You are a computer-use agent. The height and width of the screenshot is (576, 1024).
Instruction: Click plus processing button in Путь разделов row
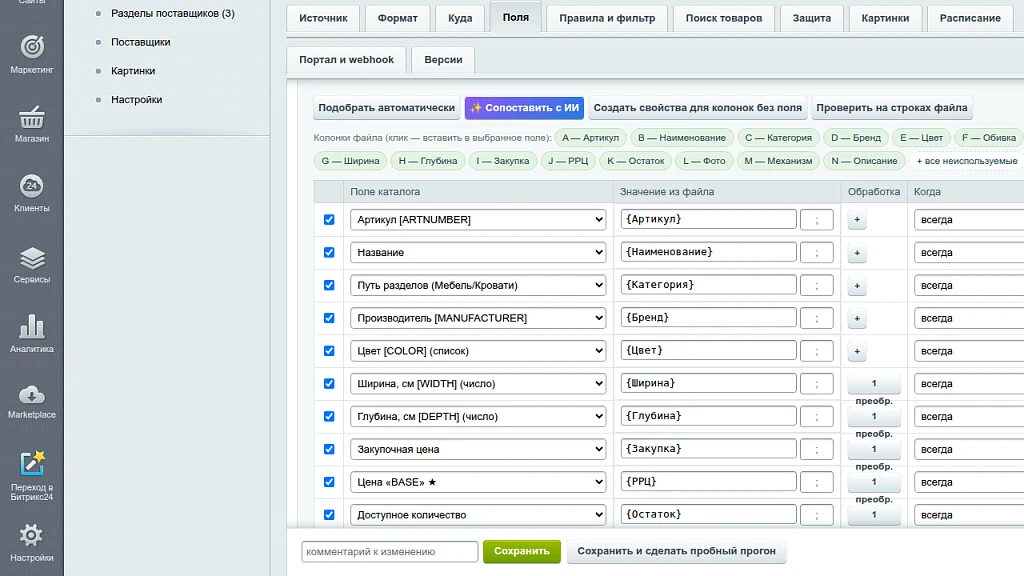pos(857,285)
